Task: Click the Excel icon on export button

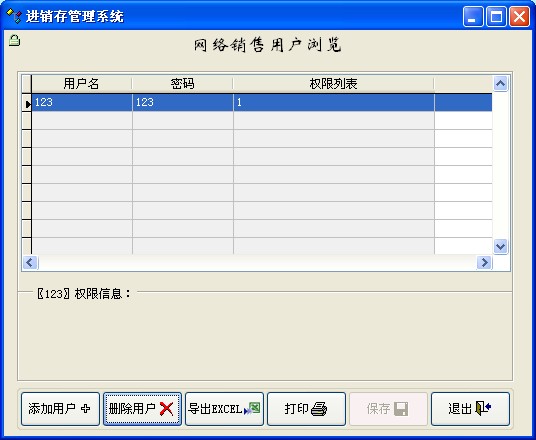Action: (252, 408)
